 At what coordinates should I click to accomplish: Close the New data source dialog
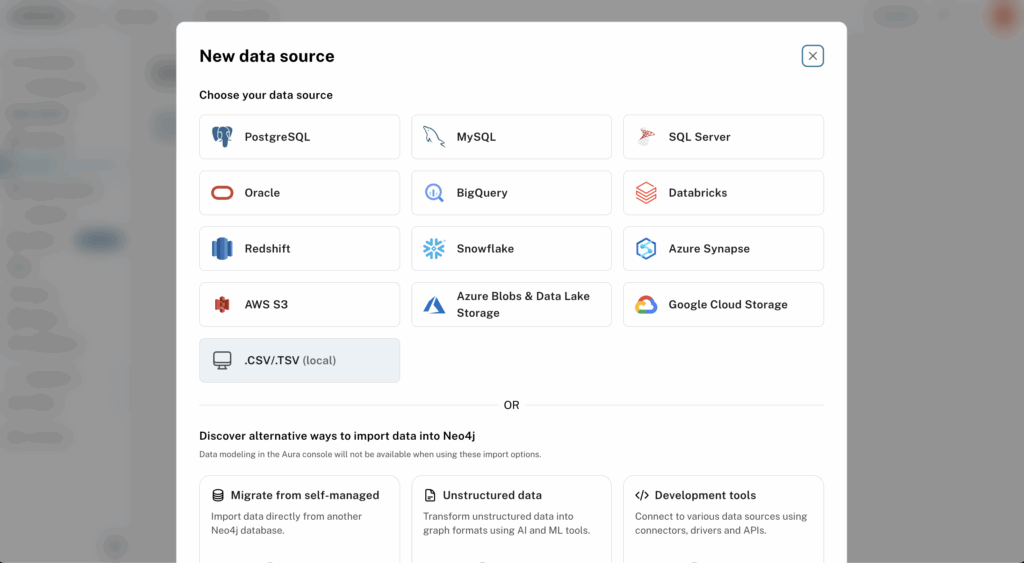click(x=813, y=56)
